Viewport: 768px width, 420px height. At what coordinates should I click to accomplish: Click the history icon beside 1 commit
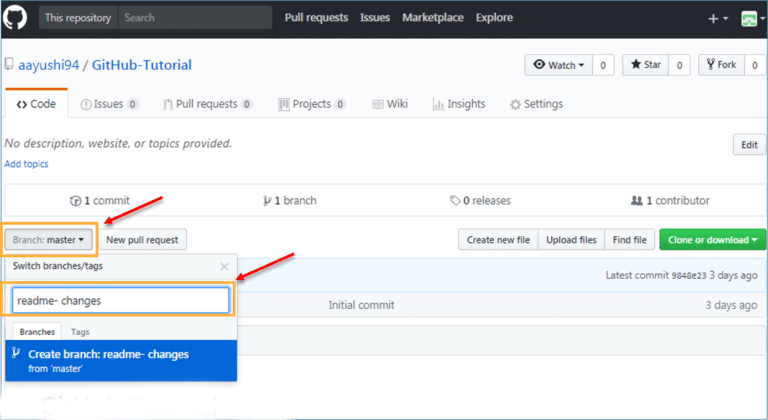[x=75, y=200]
